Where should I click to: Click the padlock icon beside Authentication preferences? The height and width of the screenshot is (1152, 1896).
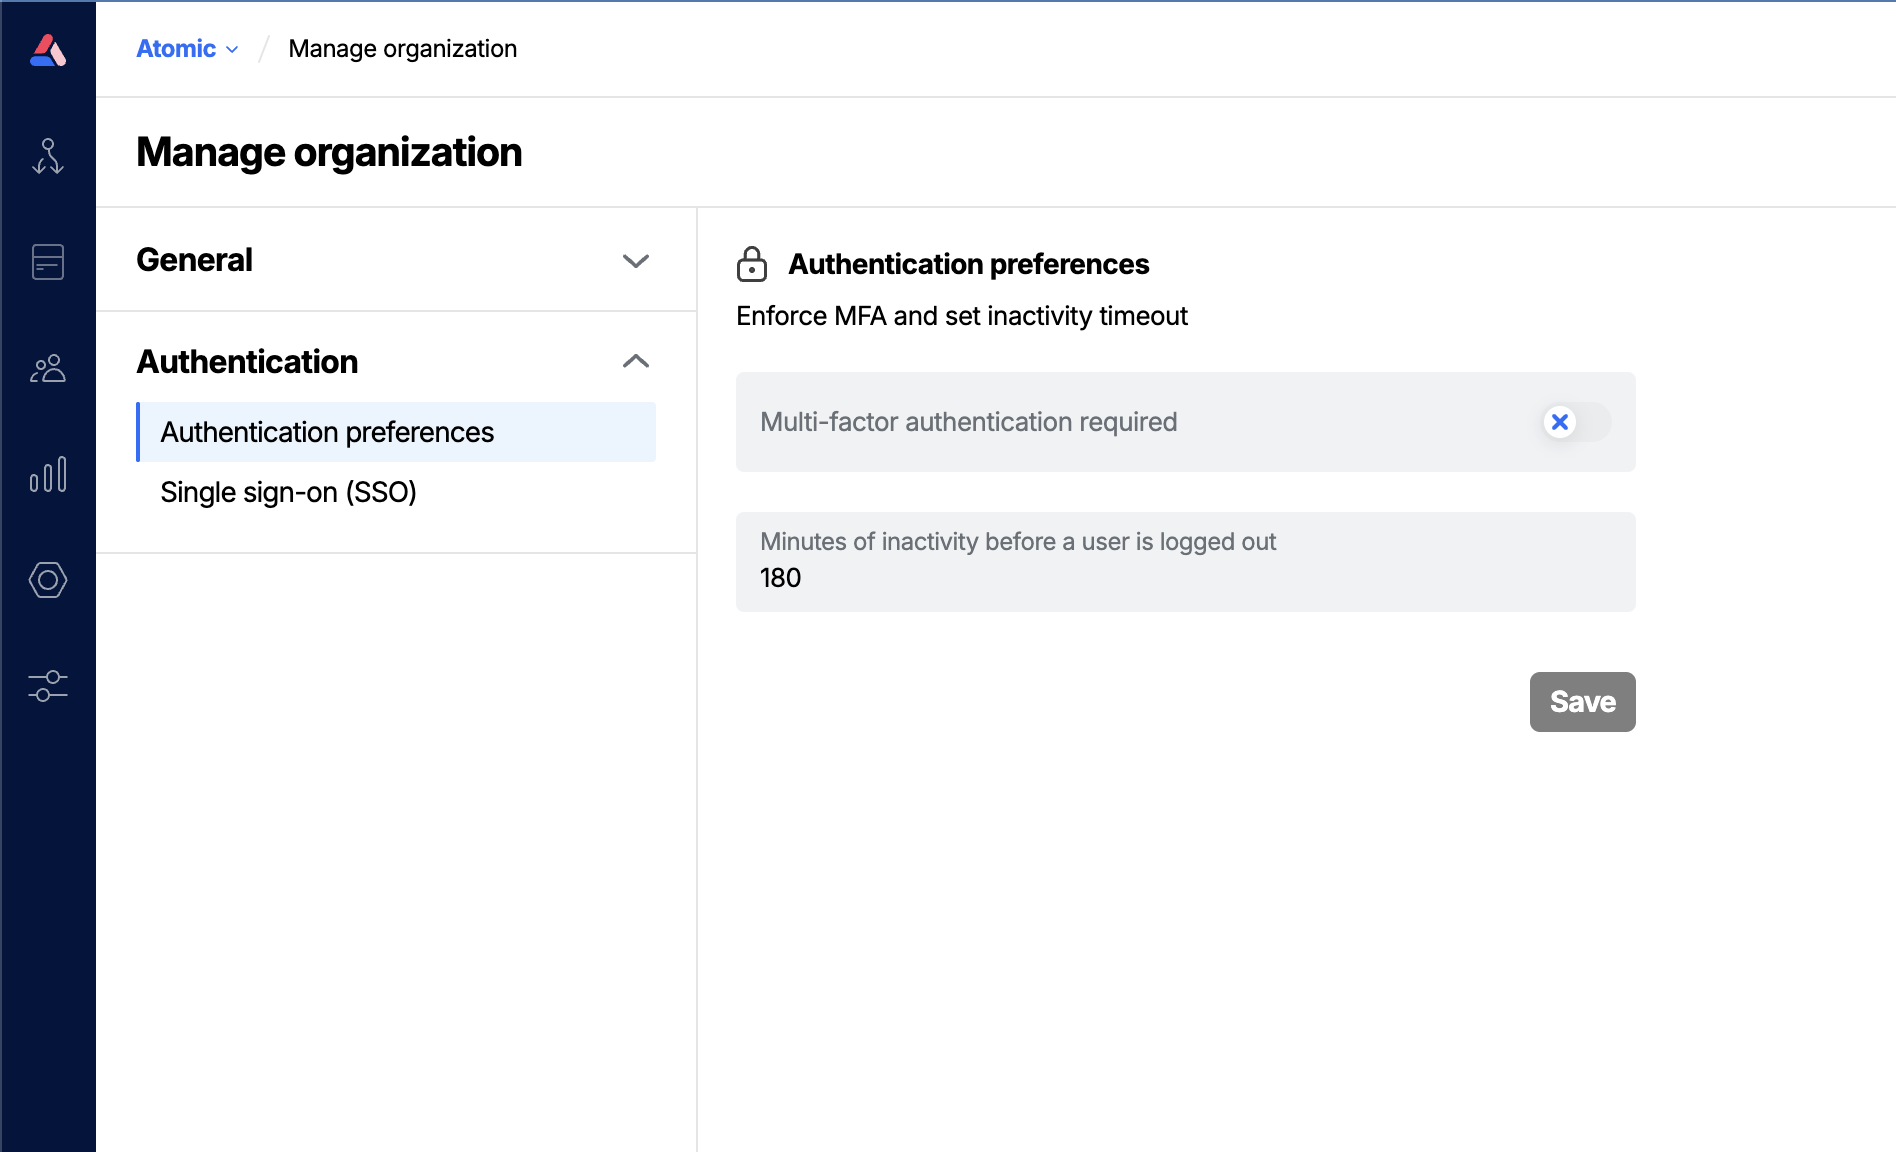(753, 264)
